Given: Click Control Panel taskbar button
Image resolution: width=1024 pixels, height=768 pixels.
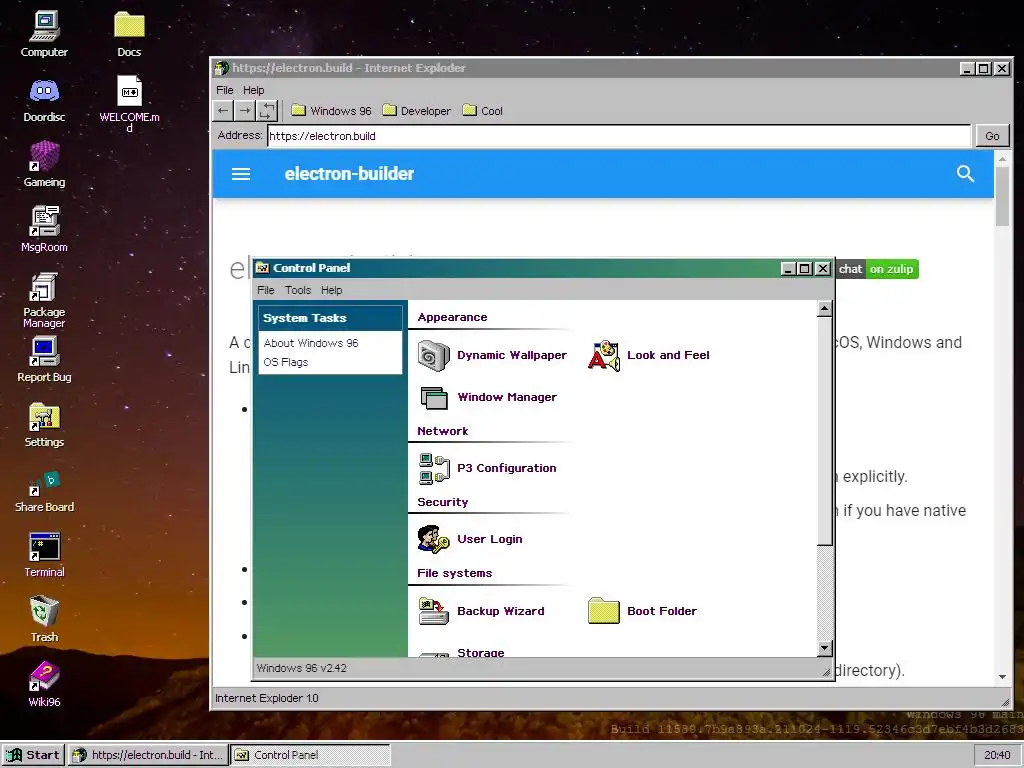Looking at the screenshot, I should pyautogui.click(x=310, y=755).
